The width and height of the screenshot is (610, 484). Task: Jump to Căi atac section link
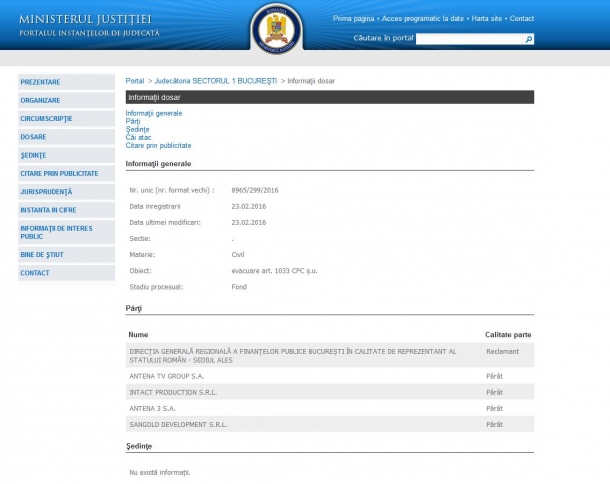click(x=139, y=137)
